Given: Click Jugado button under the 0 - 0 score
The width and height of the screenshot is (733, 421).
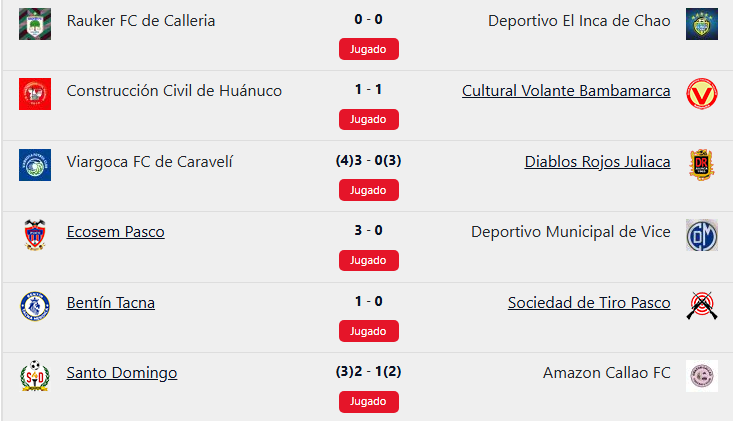Looking at the screenshot, I should tap(369, 49).
